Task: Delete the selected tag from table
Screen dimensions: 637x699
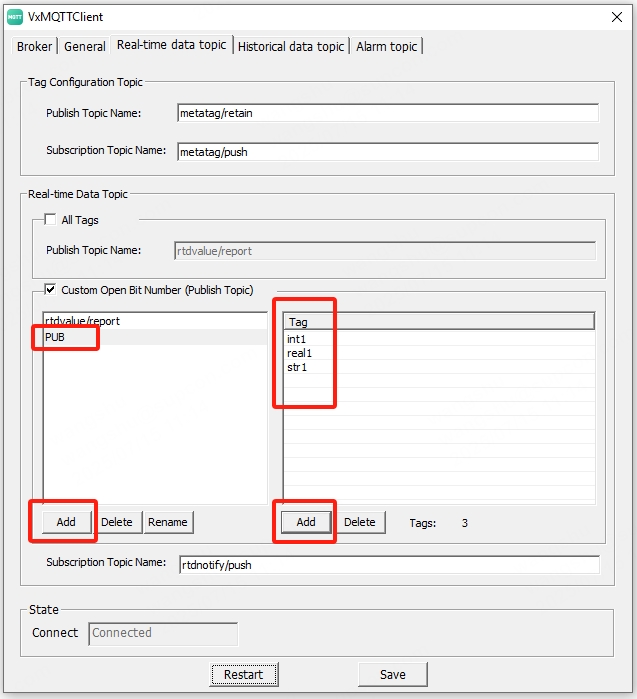Action: (x=360, y=522)
